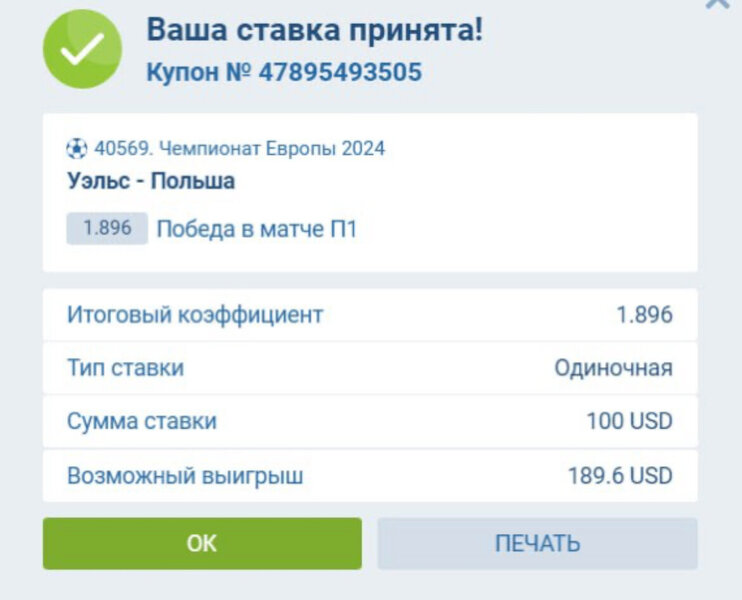742x600 pixels.
Task: Click event number 40569 in bet details
Action: click(x=119, y=149)
